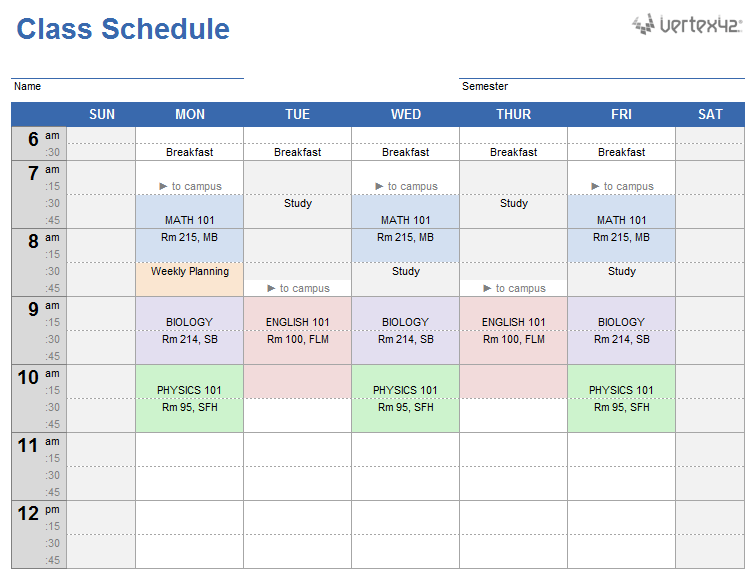Select Thursday's 'to campus' cell
745x569 pixels.
[x=514, y=288]
